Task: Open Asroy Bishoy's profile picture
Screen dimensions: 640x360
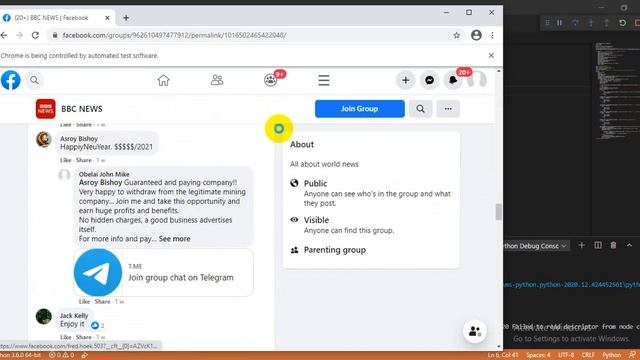Action: click(44, 139)
